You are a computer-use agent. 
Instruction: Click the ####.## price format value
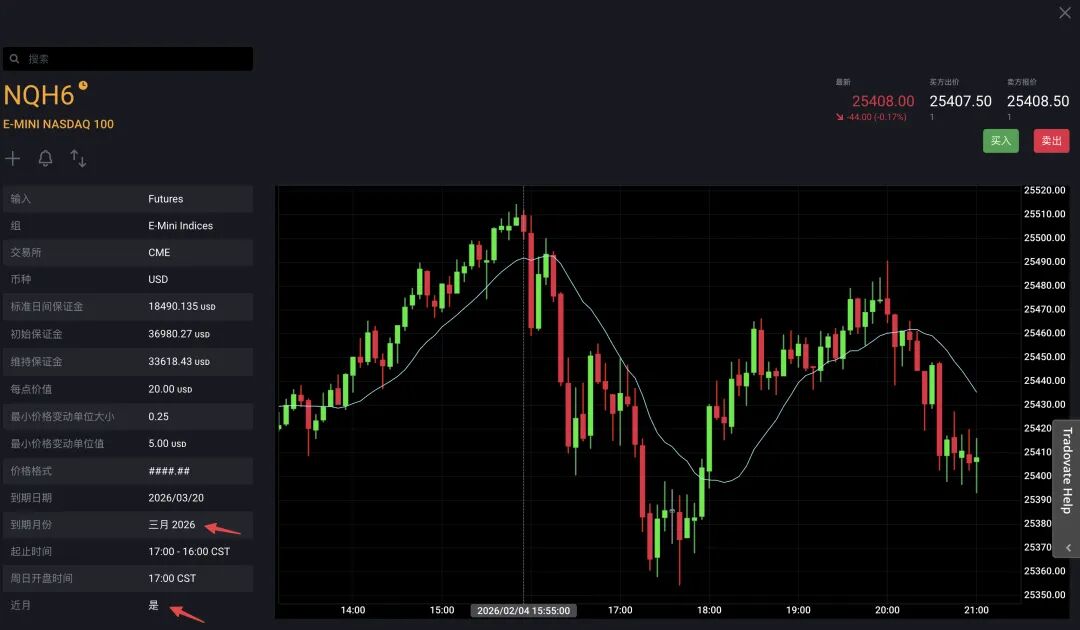(169, 471)
